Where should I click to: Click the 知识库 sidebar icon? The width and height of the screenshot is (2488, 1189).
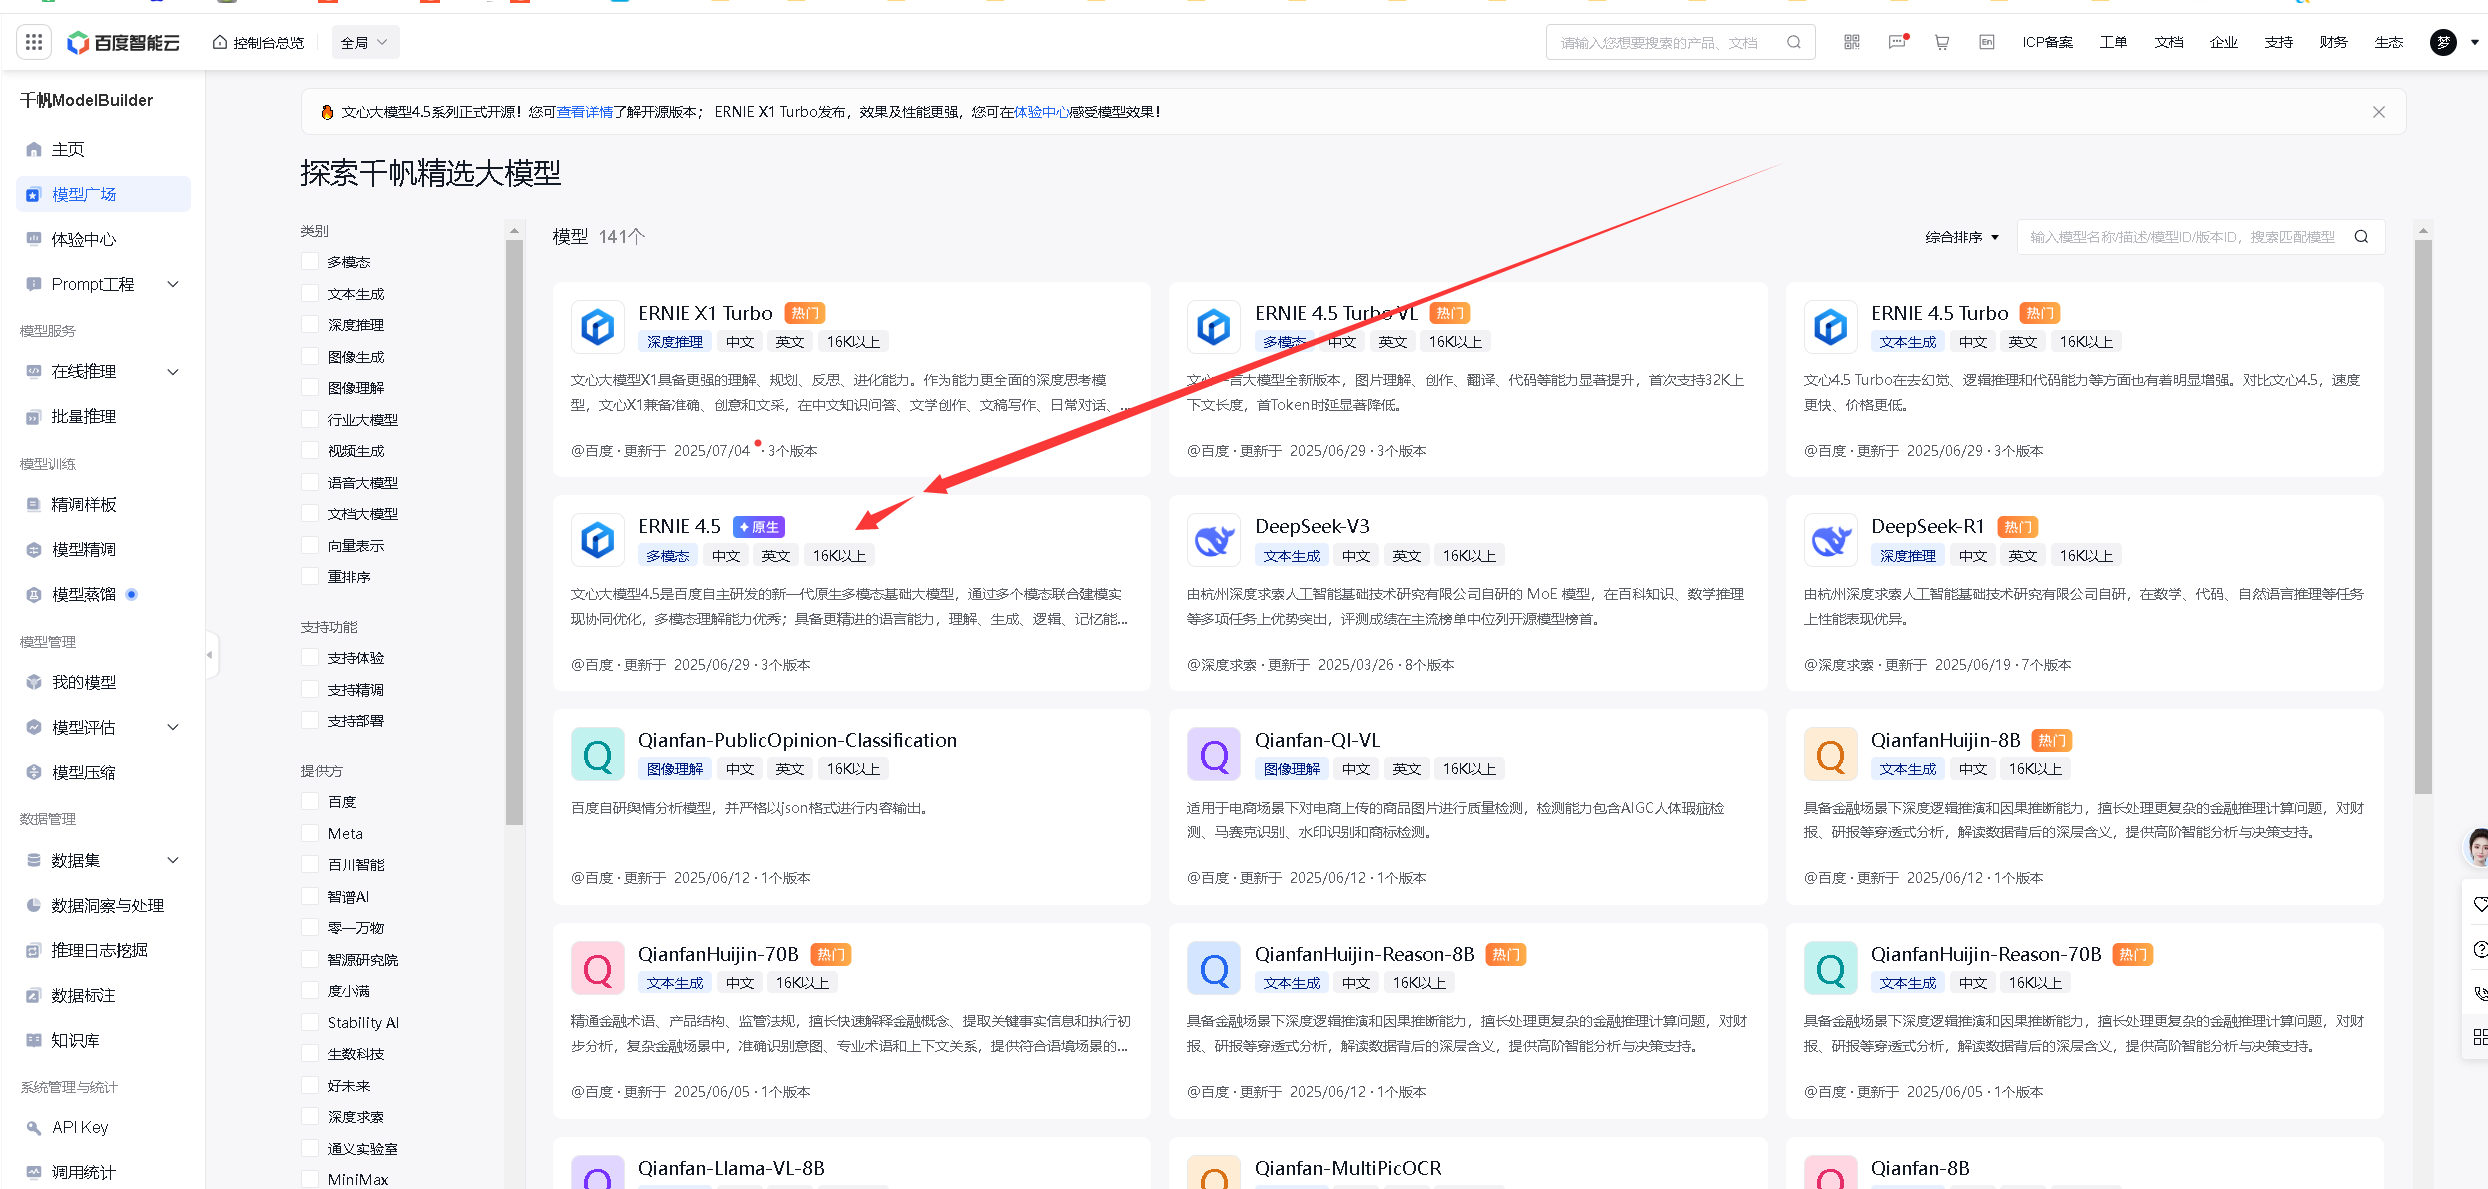tap(34, 1040)
